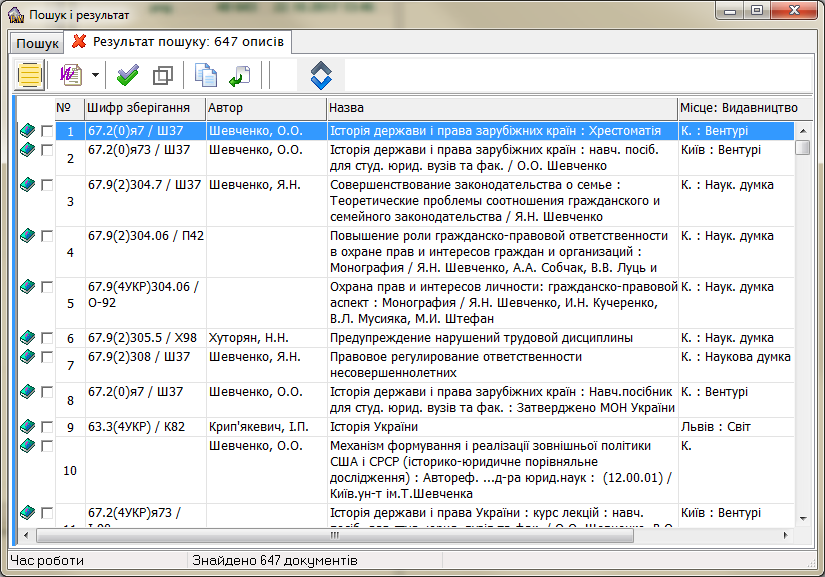
Task: Click the blue up-down chevrons icon
Action: point(320,76)
